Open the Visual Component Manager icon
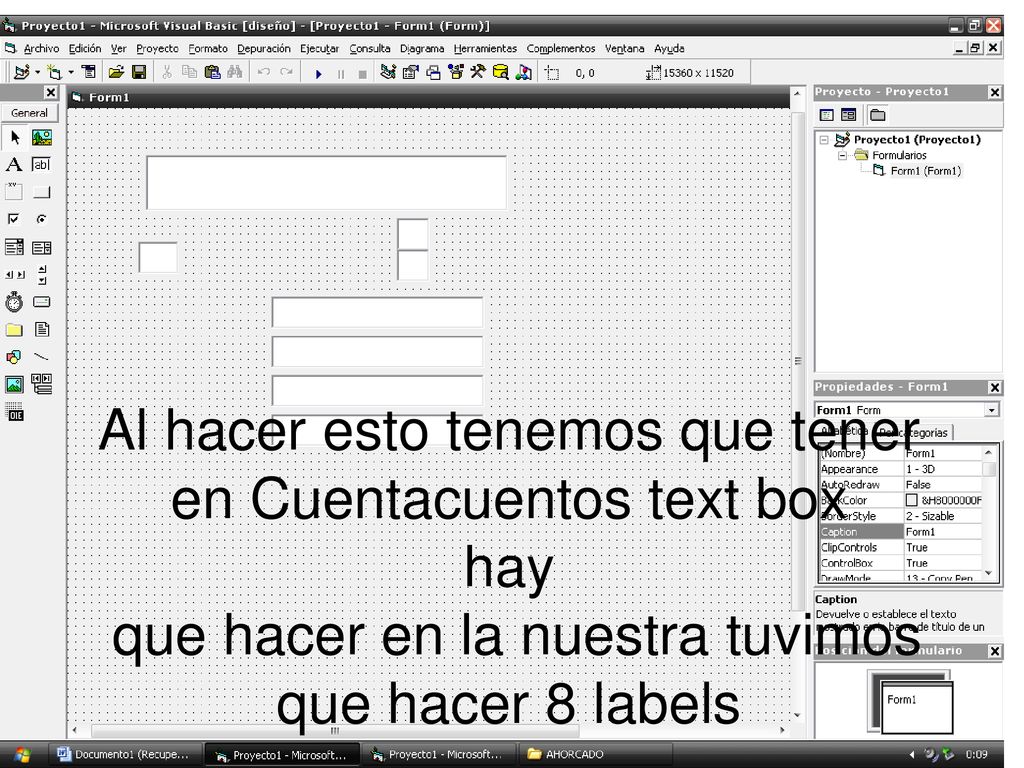 [524, 72]
